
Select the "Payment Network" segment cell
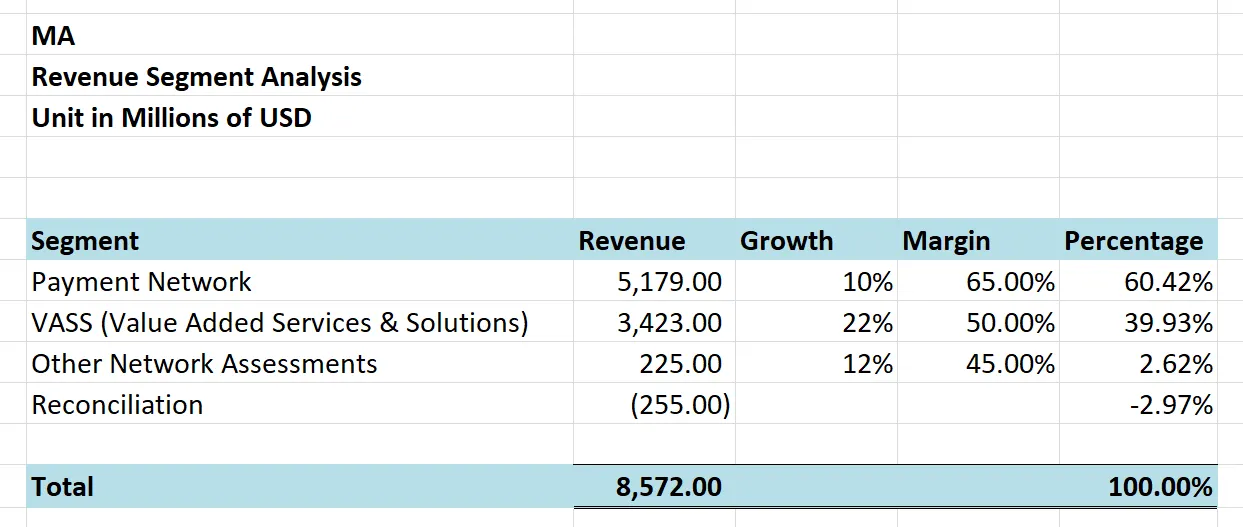141,282
